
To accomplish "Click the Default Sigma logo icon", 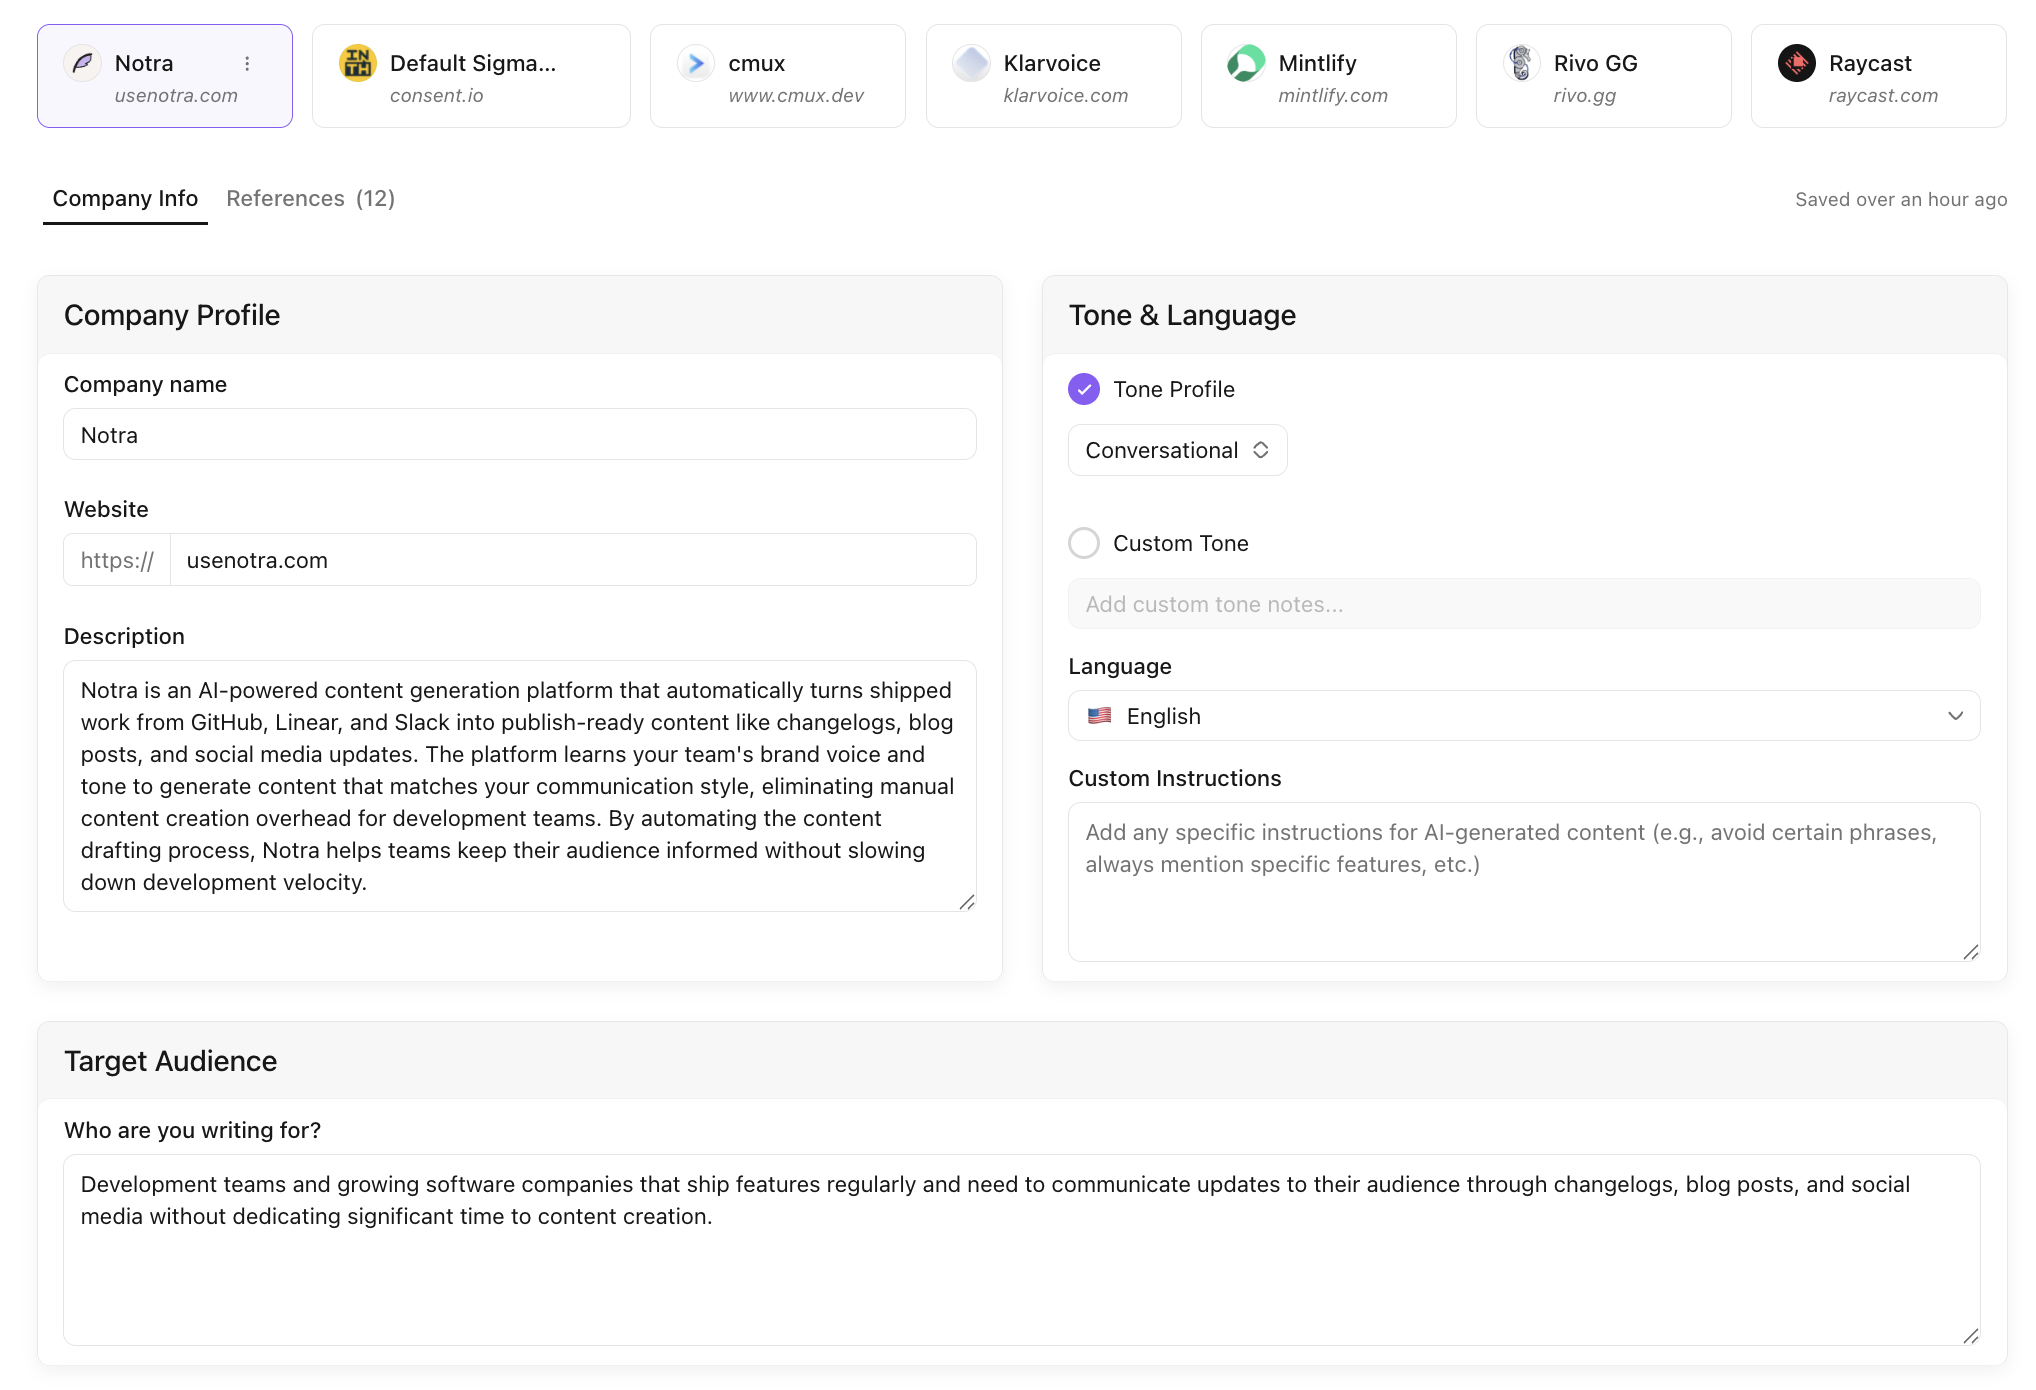I will (x=357, y=63).
